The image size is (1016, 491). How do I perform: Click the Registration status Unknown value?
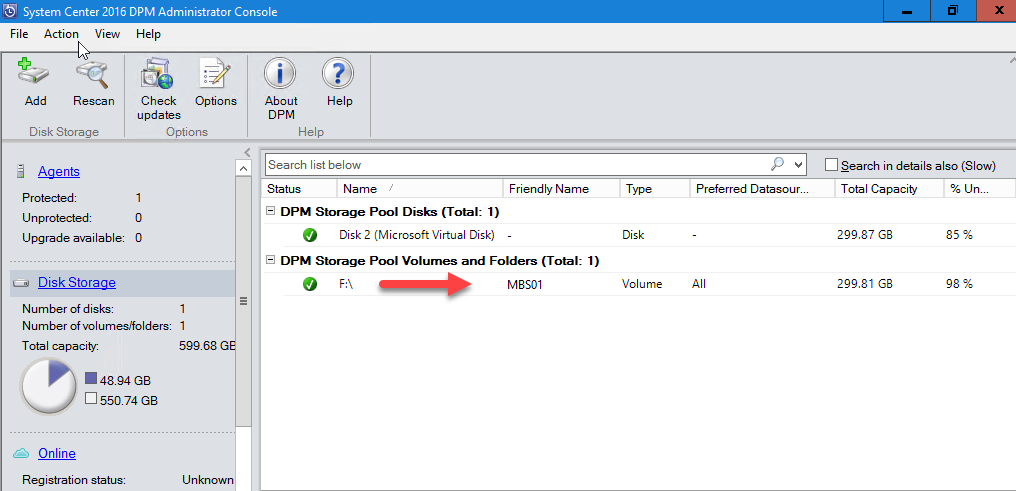tap(208, 480)
